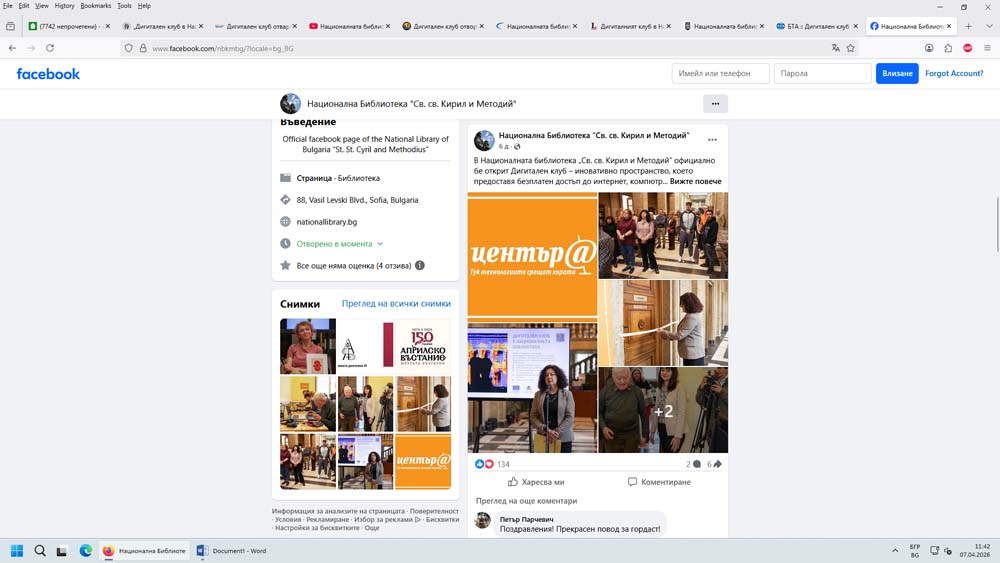
Task: Close the active Facebook tab
Action: click(x=949, y=26)
